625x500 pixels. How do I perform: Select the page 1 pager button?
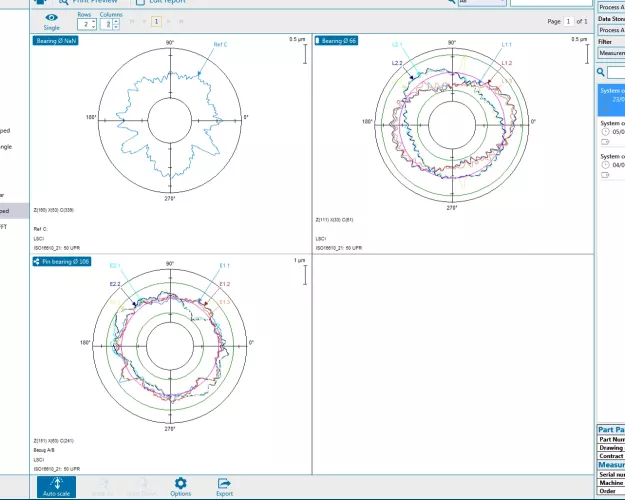point(156,21)
